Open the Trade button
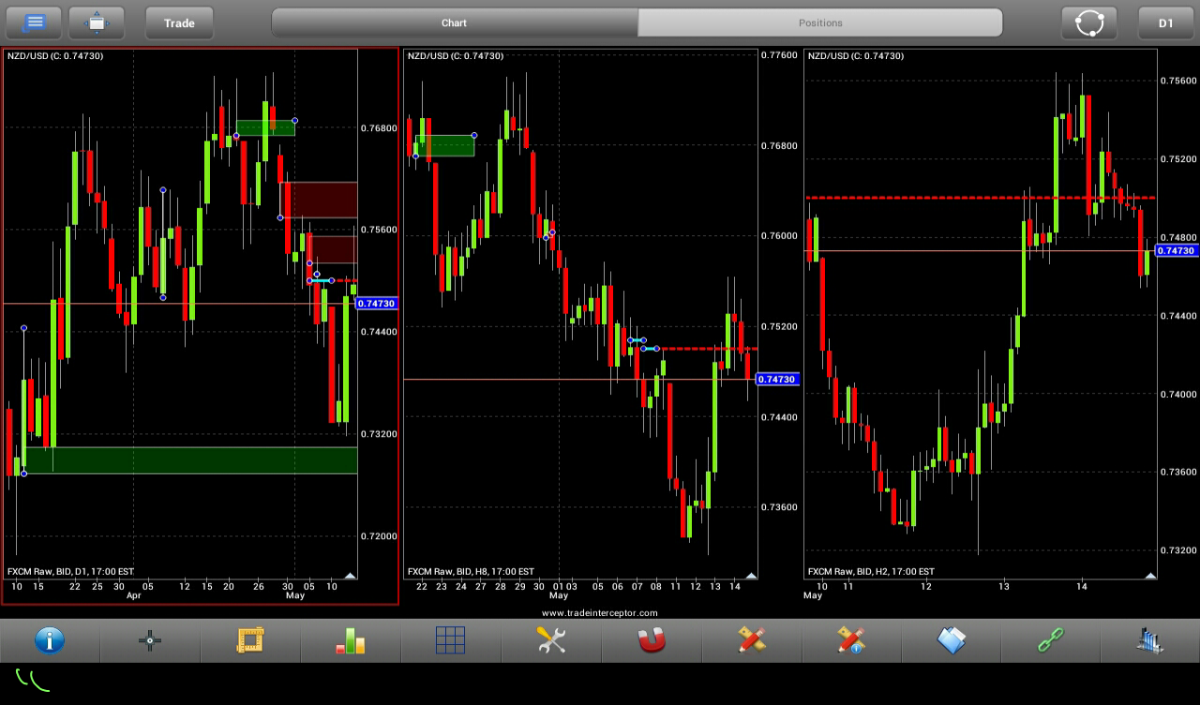The image size is (1200, 705). (x=180, y=22)
